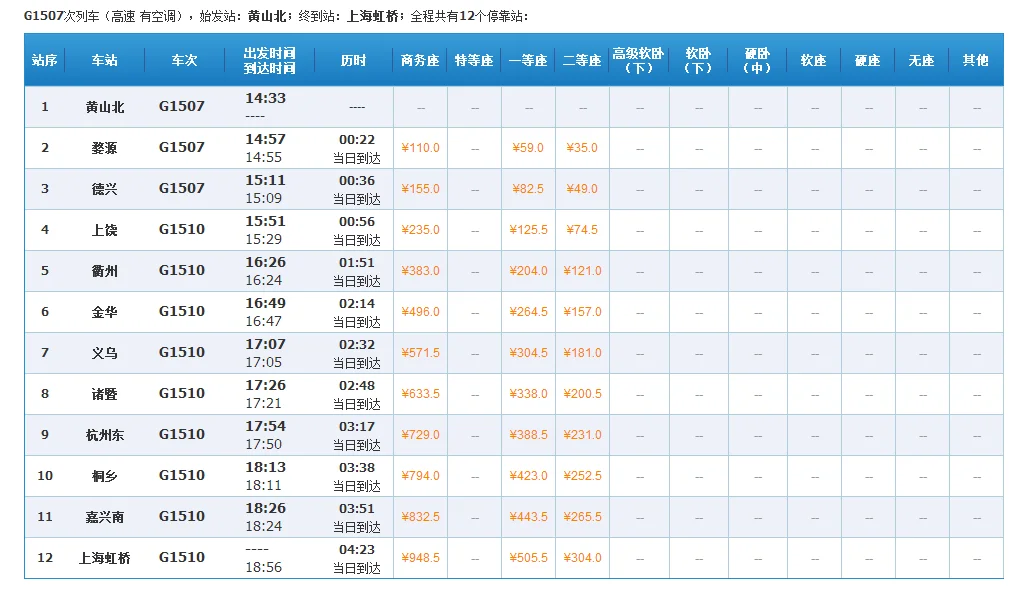Click train number G1507 in the first row

coord(184,106)
